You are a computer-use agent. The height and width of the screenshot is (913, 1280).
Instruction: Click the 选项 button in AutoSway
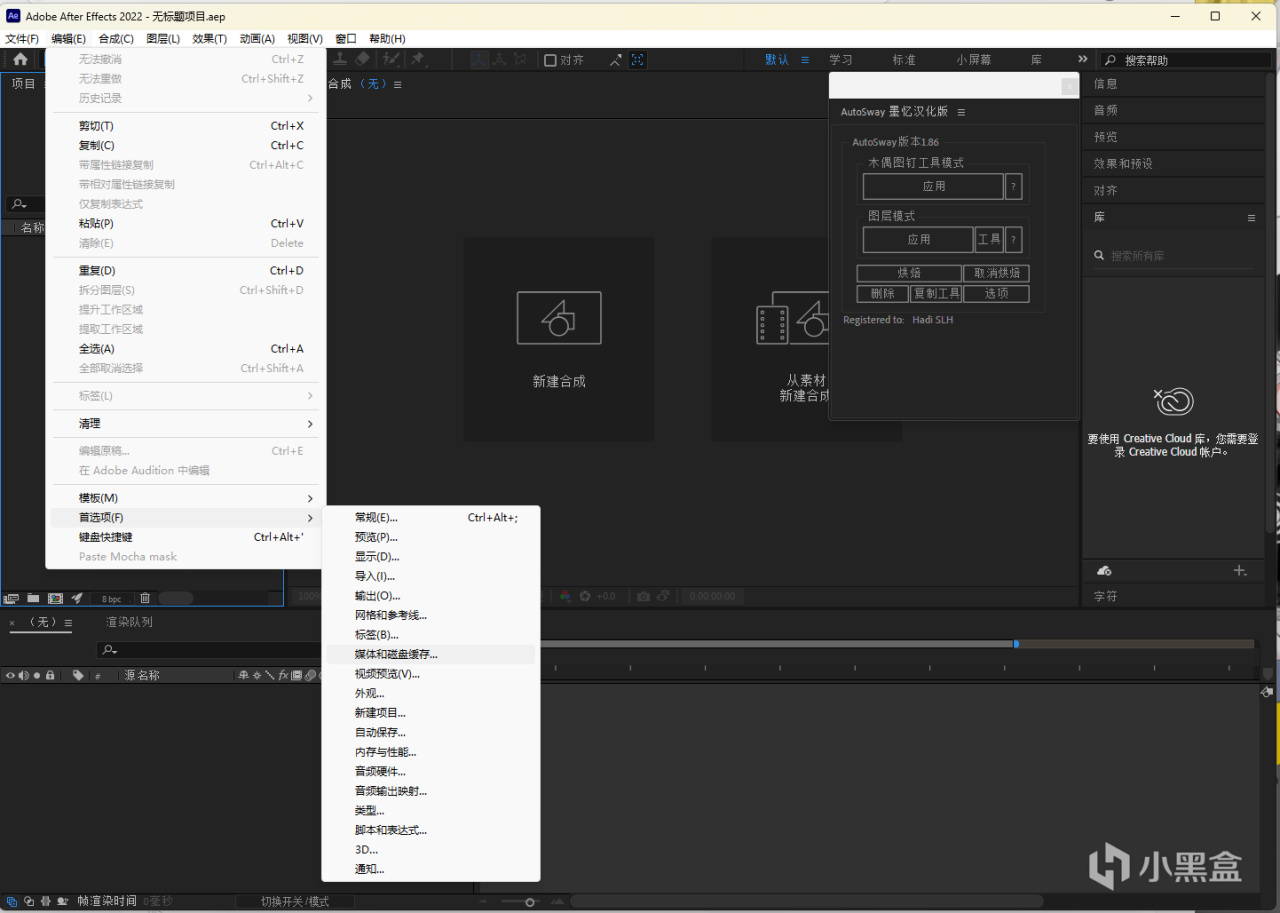997,294
